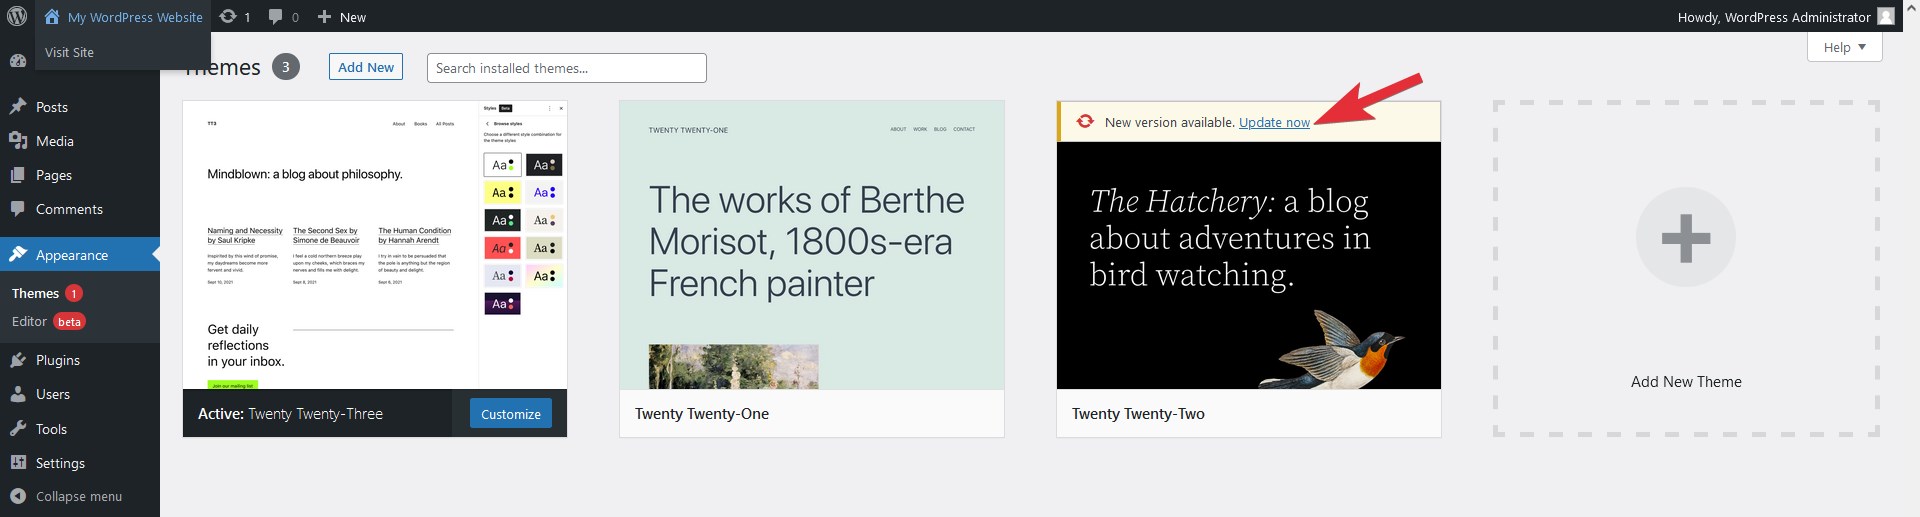Click the Update now link
The image size is (1920, 517).
pyautogui.click(x=1274, y=122)
